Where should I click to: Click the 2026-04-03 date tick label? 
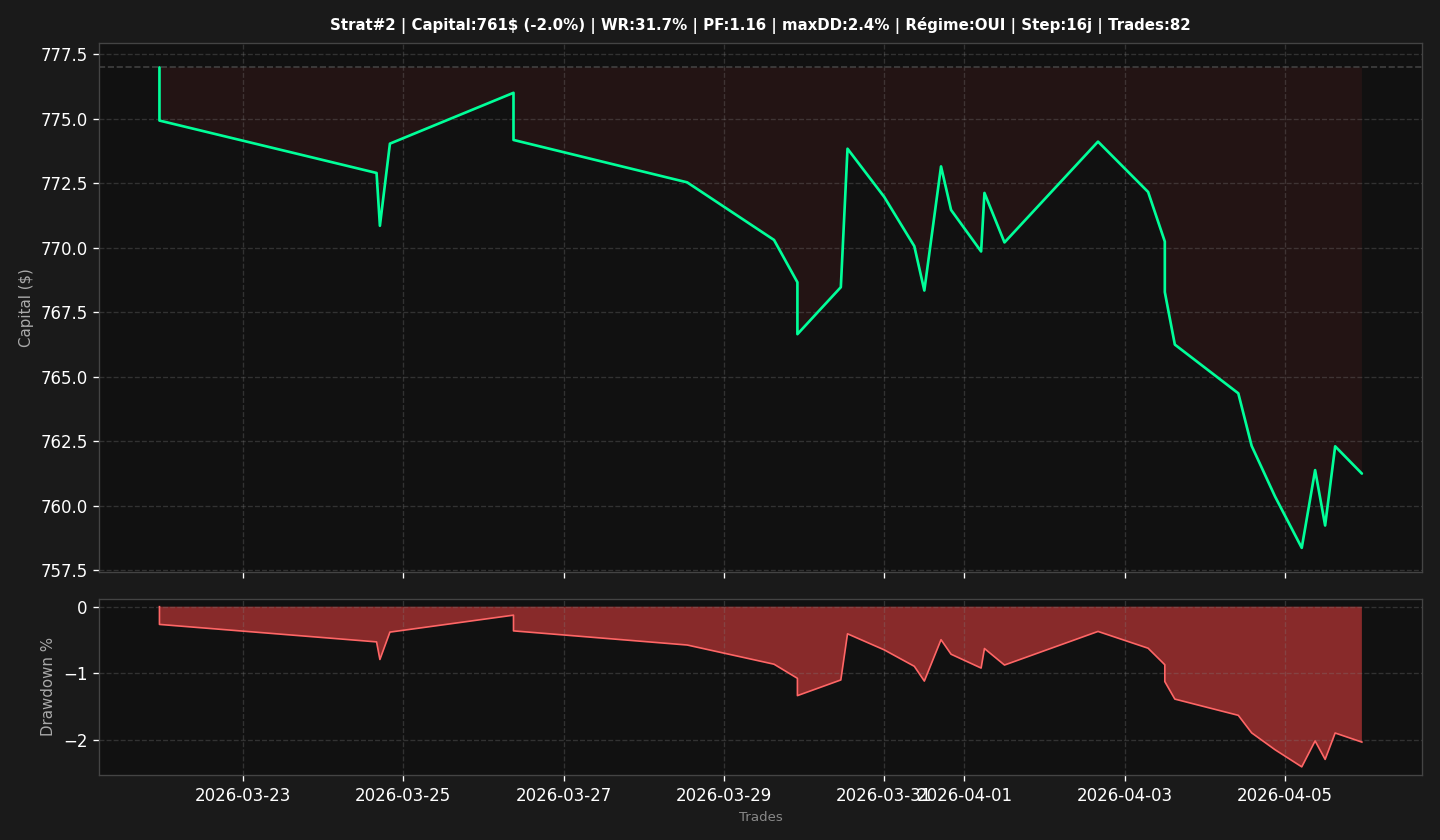(x=1125, y=795)
